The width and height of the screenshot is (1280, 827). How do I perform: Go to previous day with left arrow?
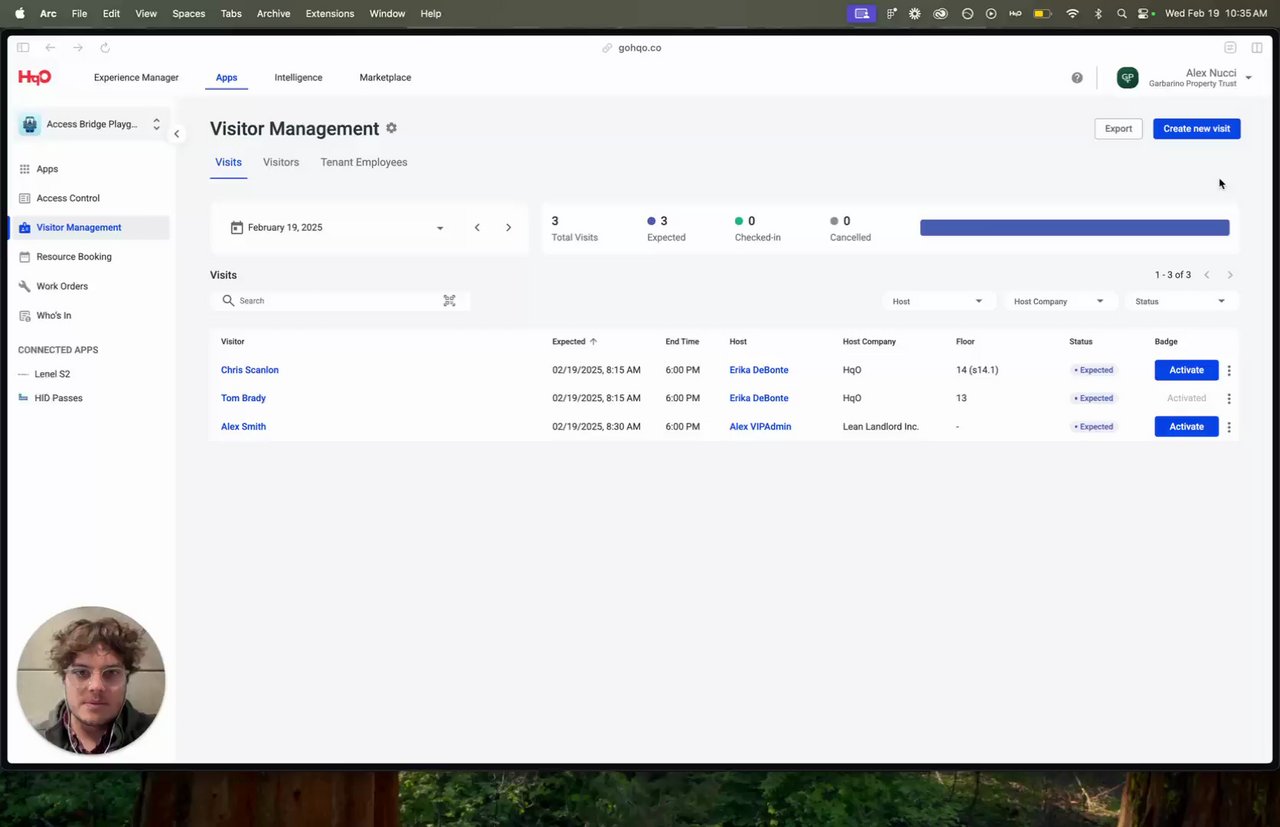(x=477, y=228)
